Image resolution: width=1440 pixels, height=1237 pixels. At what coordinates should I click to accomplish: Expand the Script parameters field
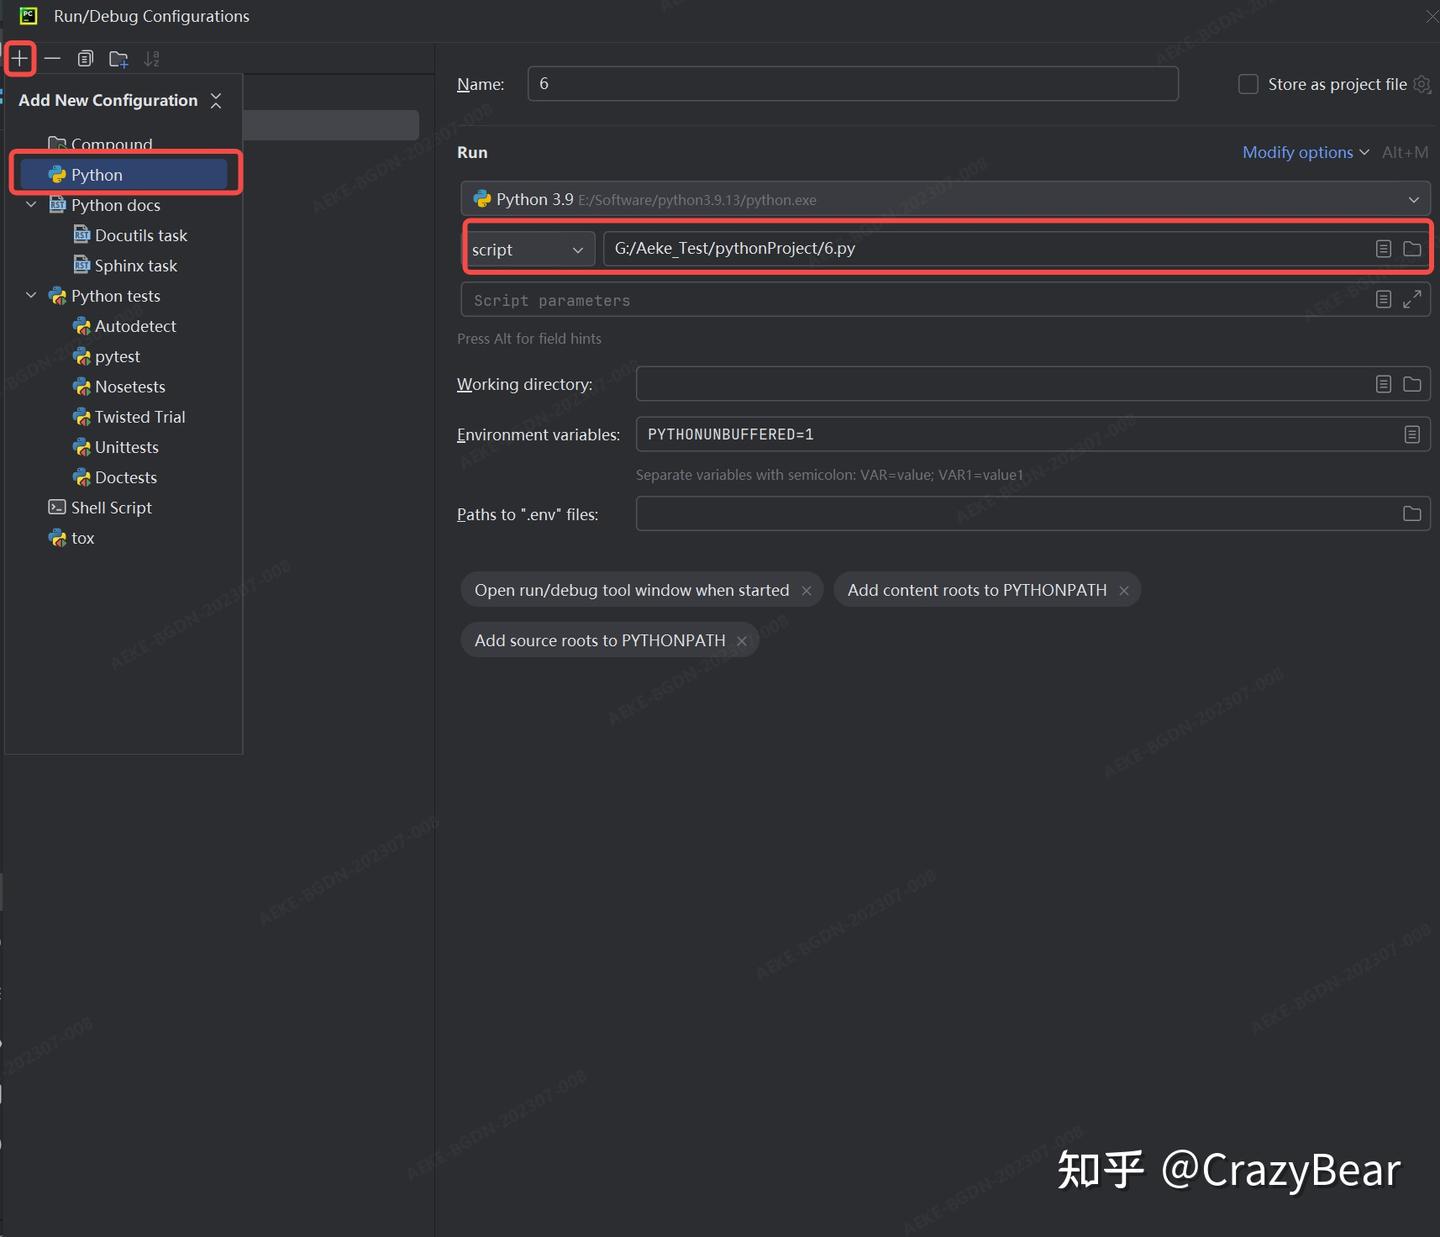click(x=1412, y=299)
